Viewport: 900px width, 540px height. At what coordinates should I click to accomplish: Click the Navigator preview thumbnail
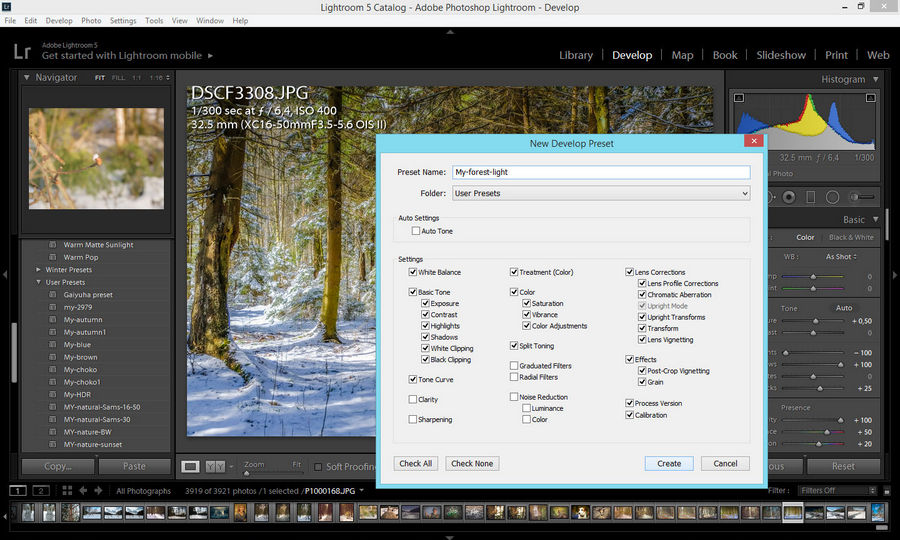[96, 158]
